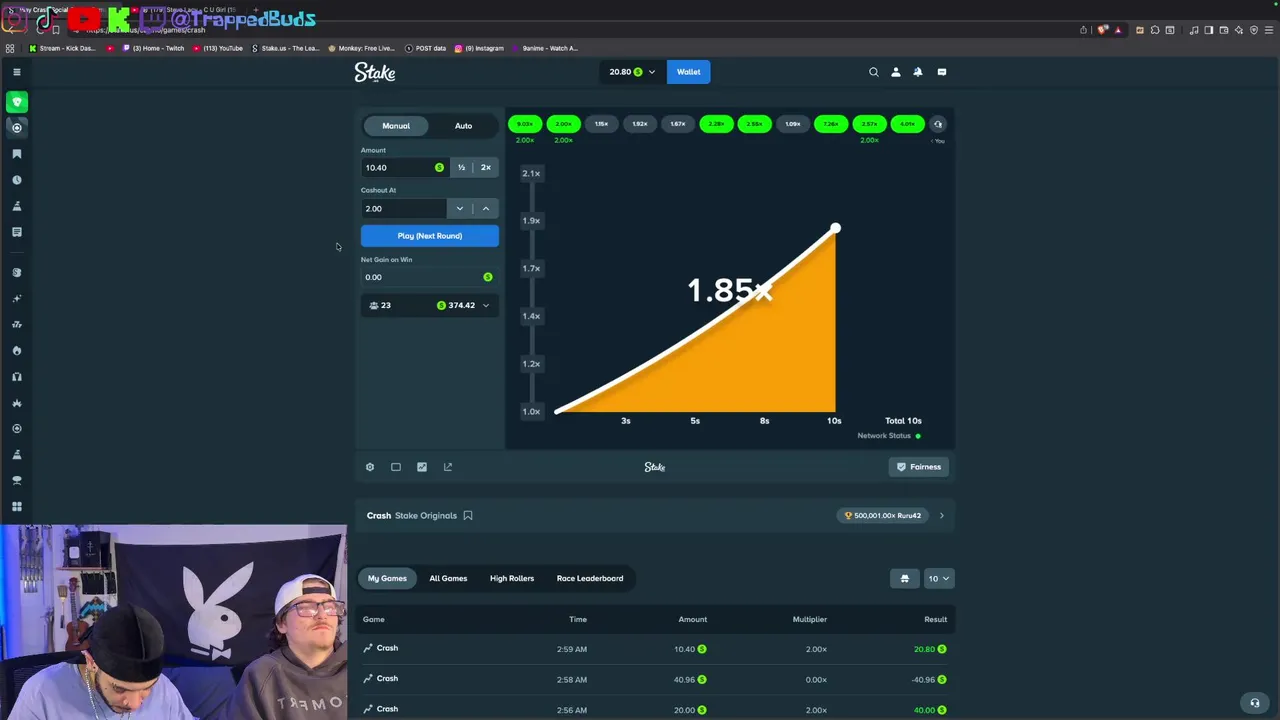Open the user profile icon
Screen dimensions: 1280x720
pos(896,72)
